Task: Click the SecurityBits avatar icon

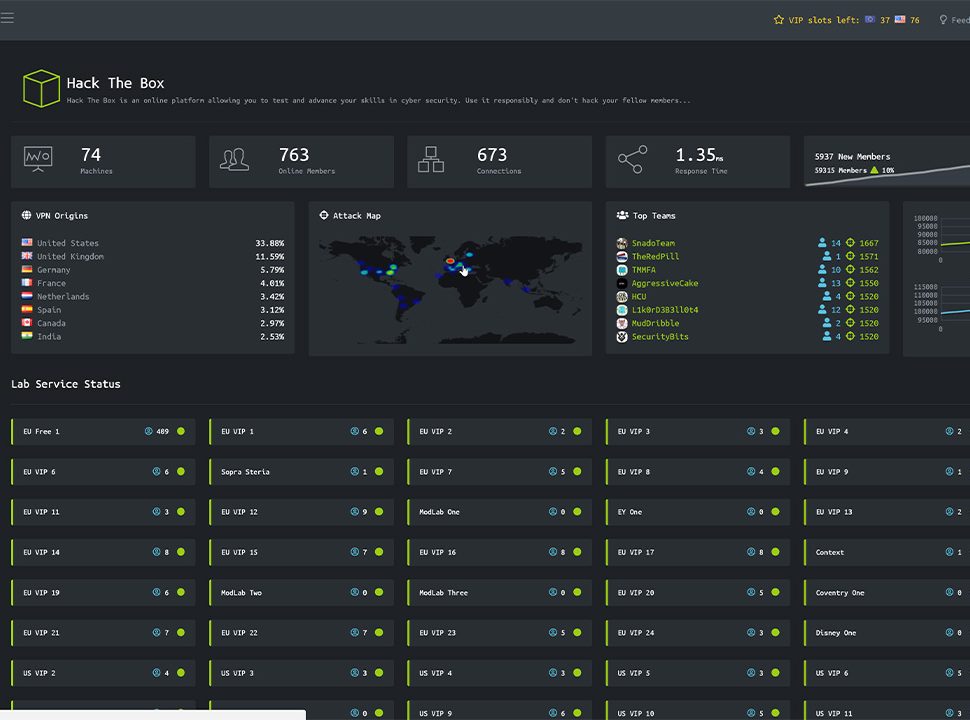Action: 622,336
